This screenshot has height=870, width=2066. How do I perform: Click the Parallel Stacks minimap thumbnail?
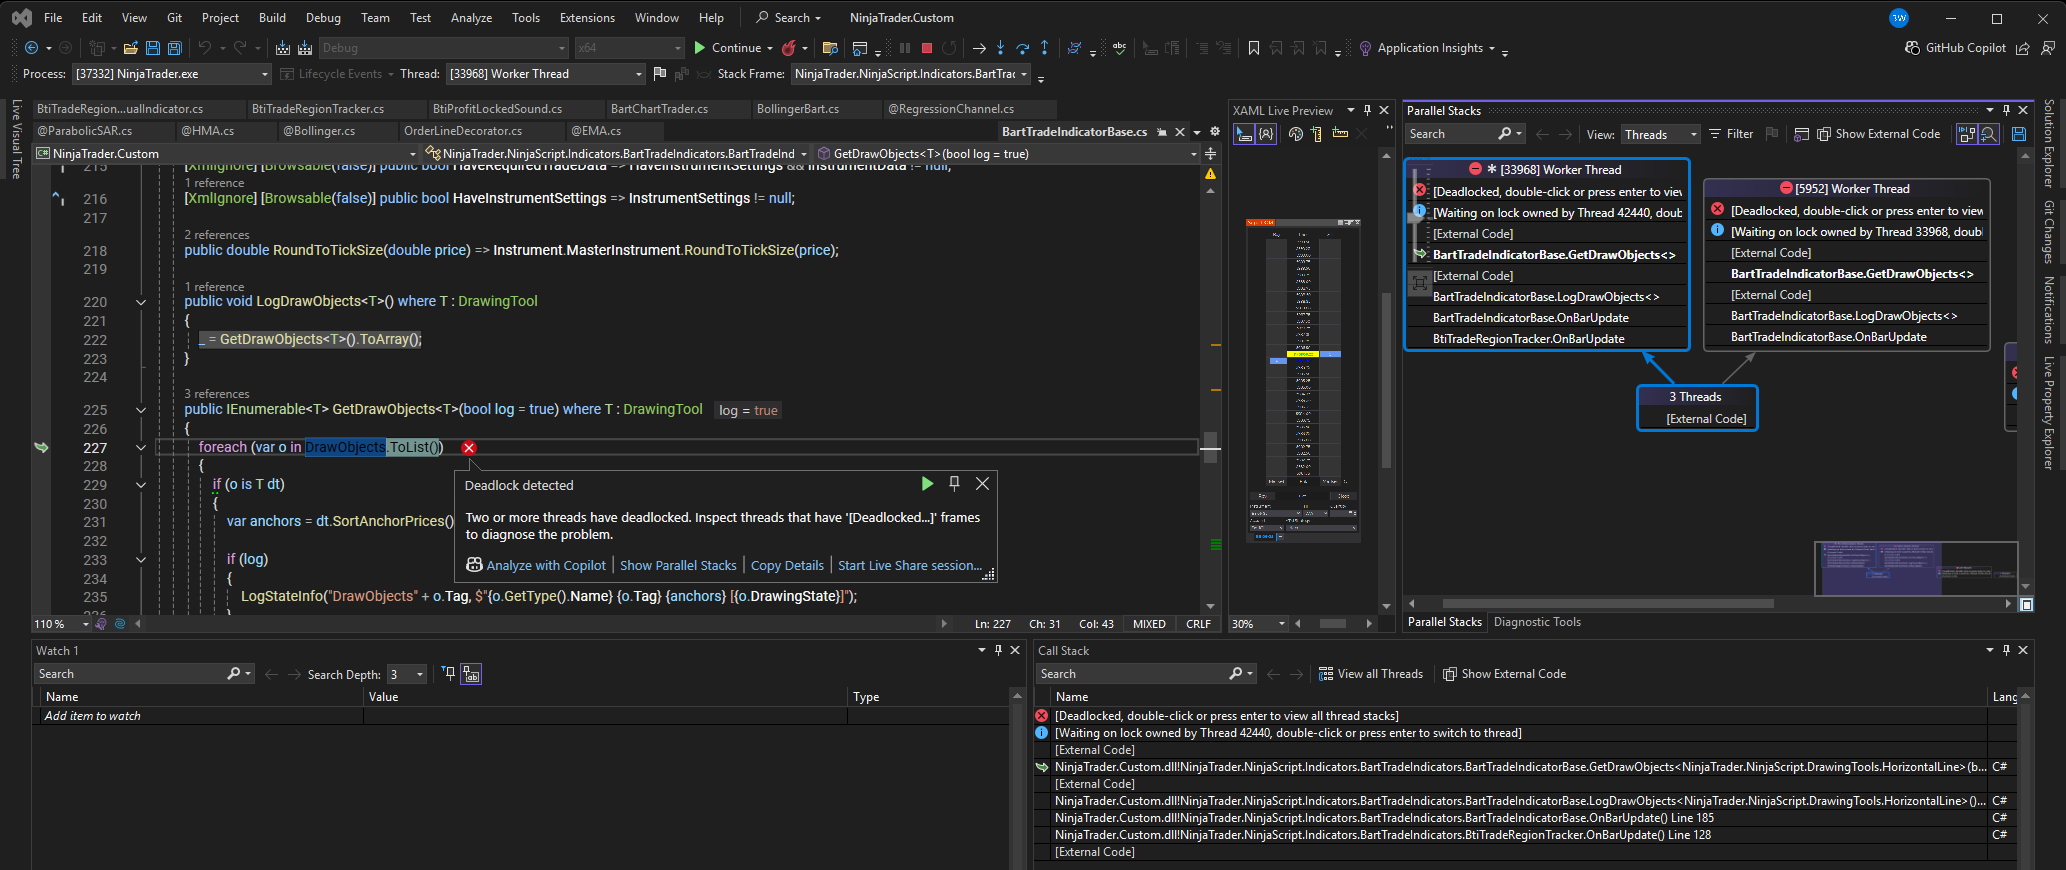point(1917,568)
